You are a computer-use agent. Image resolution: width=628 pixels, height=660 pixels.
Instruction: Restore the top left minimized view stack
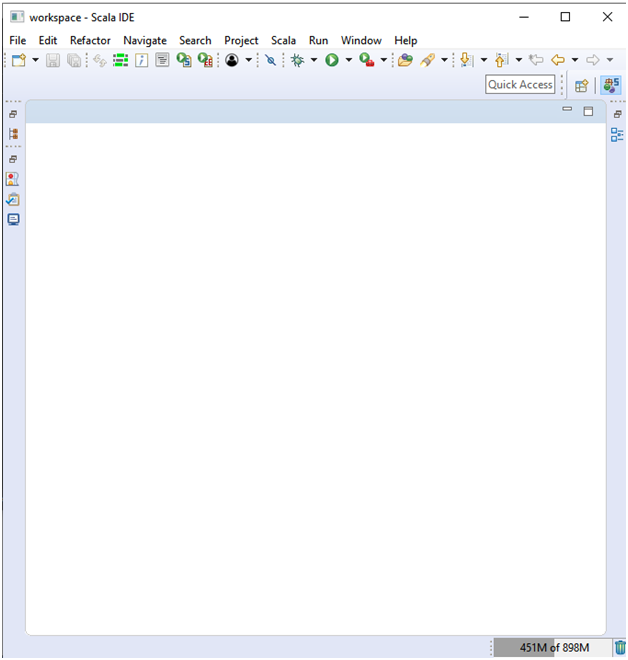[13, 114]
